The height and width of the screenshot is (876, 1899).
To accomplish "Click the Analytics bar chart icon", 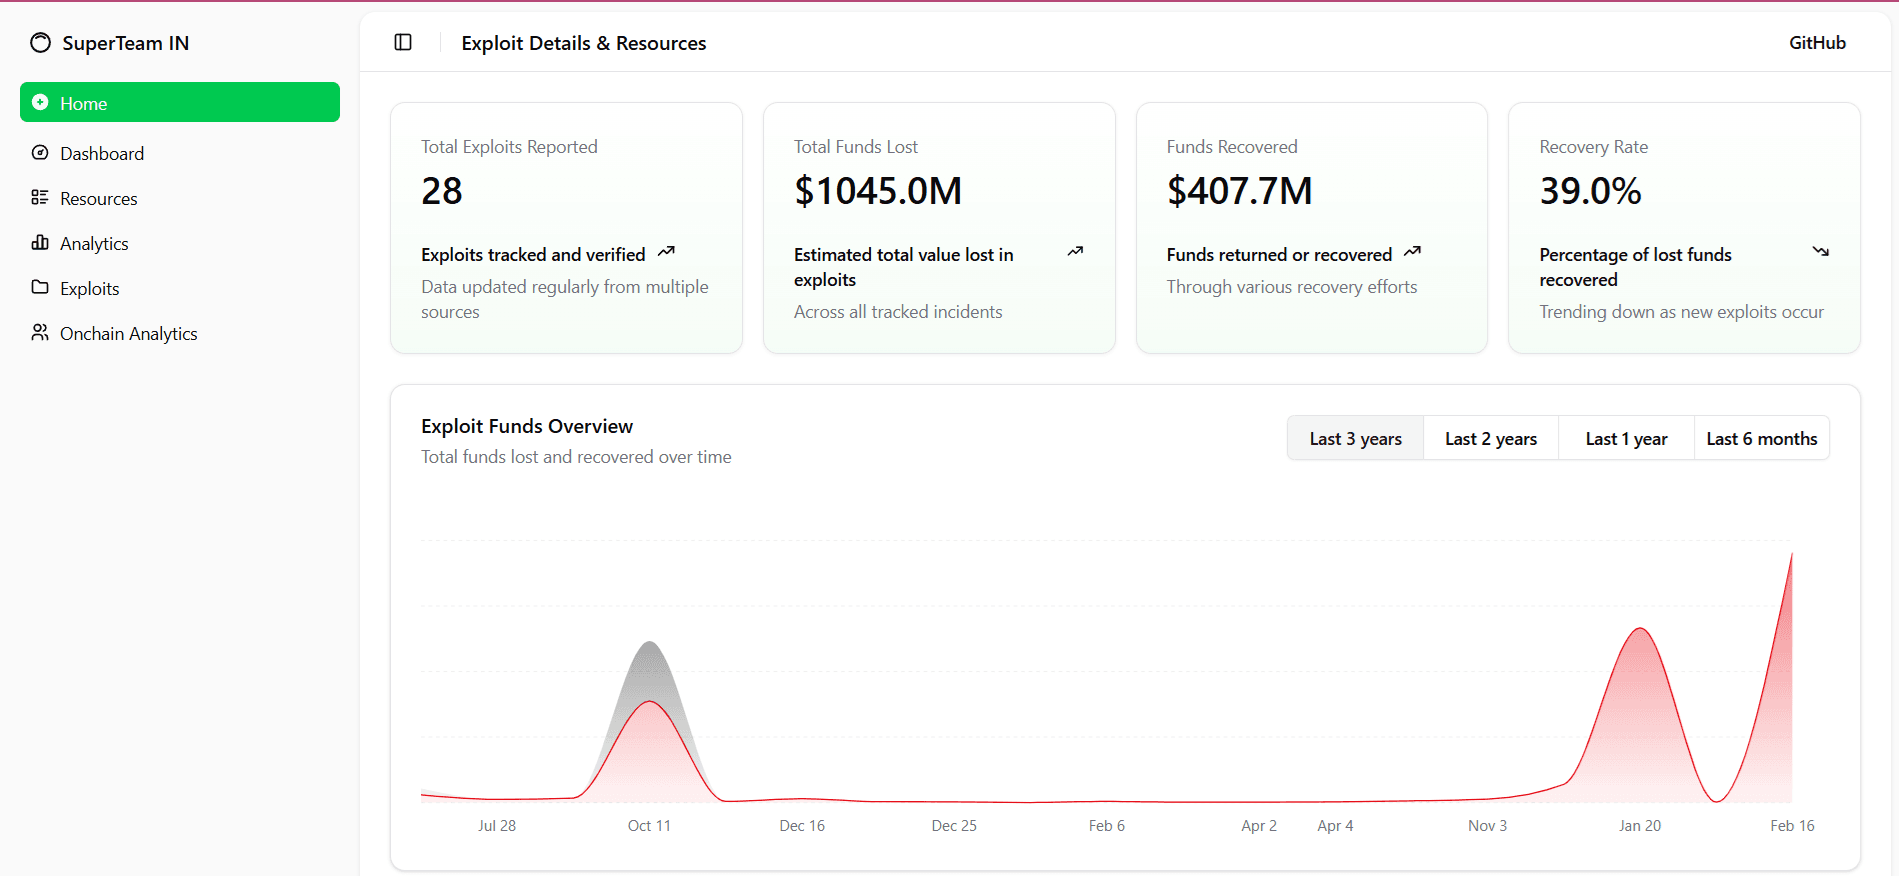I will [x=40, y=242].
